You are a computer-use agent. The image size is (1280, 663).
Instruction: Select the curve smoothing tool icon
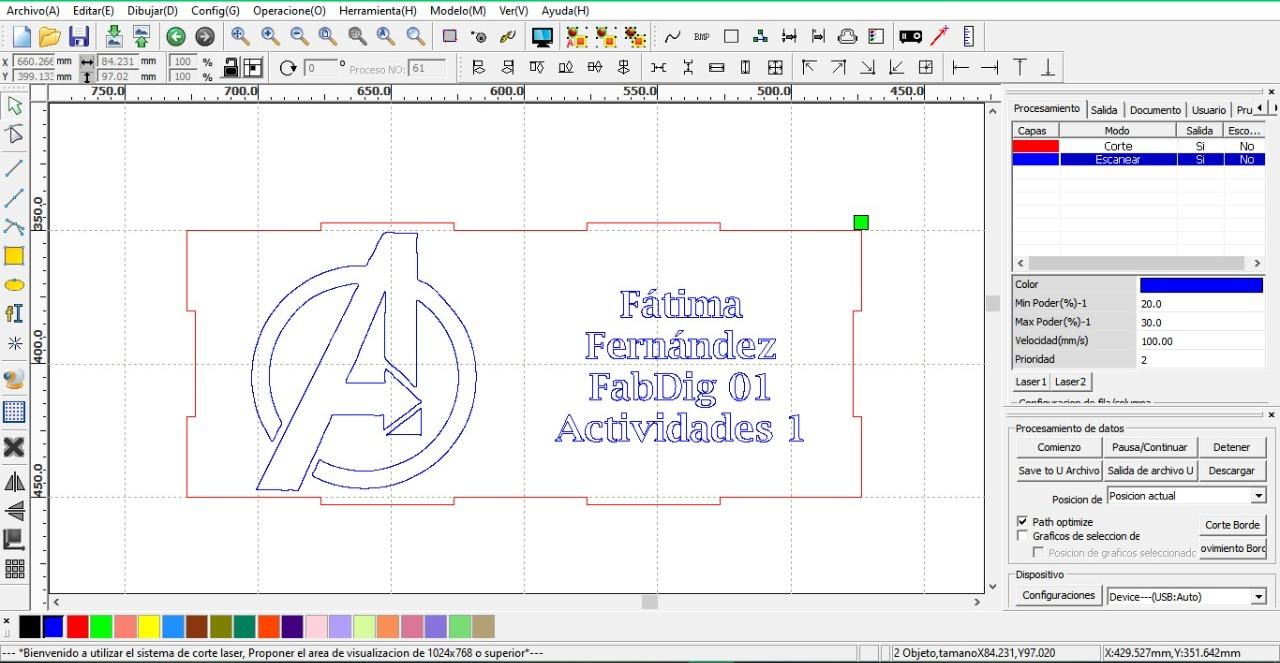click(672, 37)
